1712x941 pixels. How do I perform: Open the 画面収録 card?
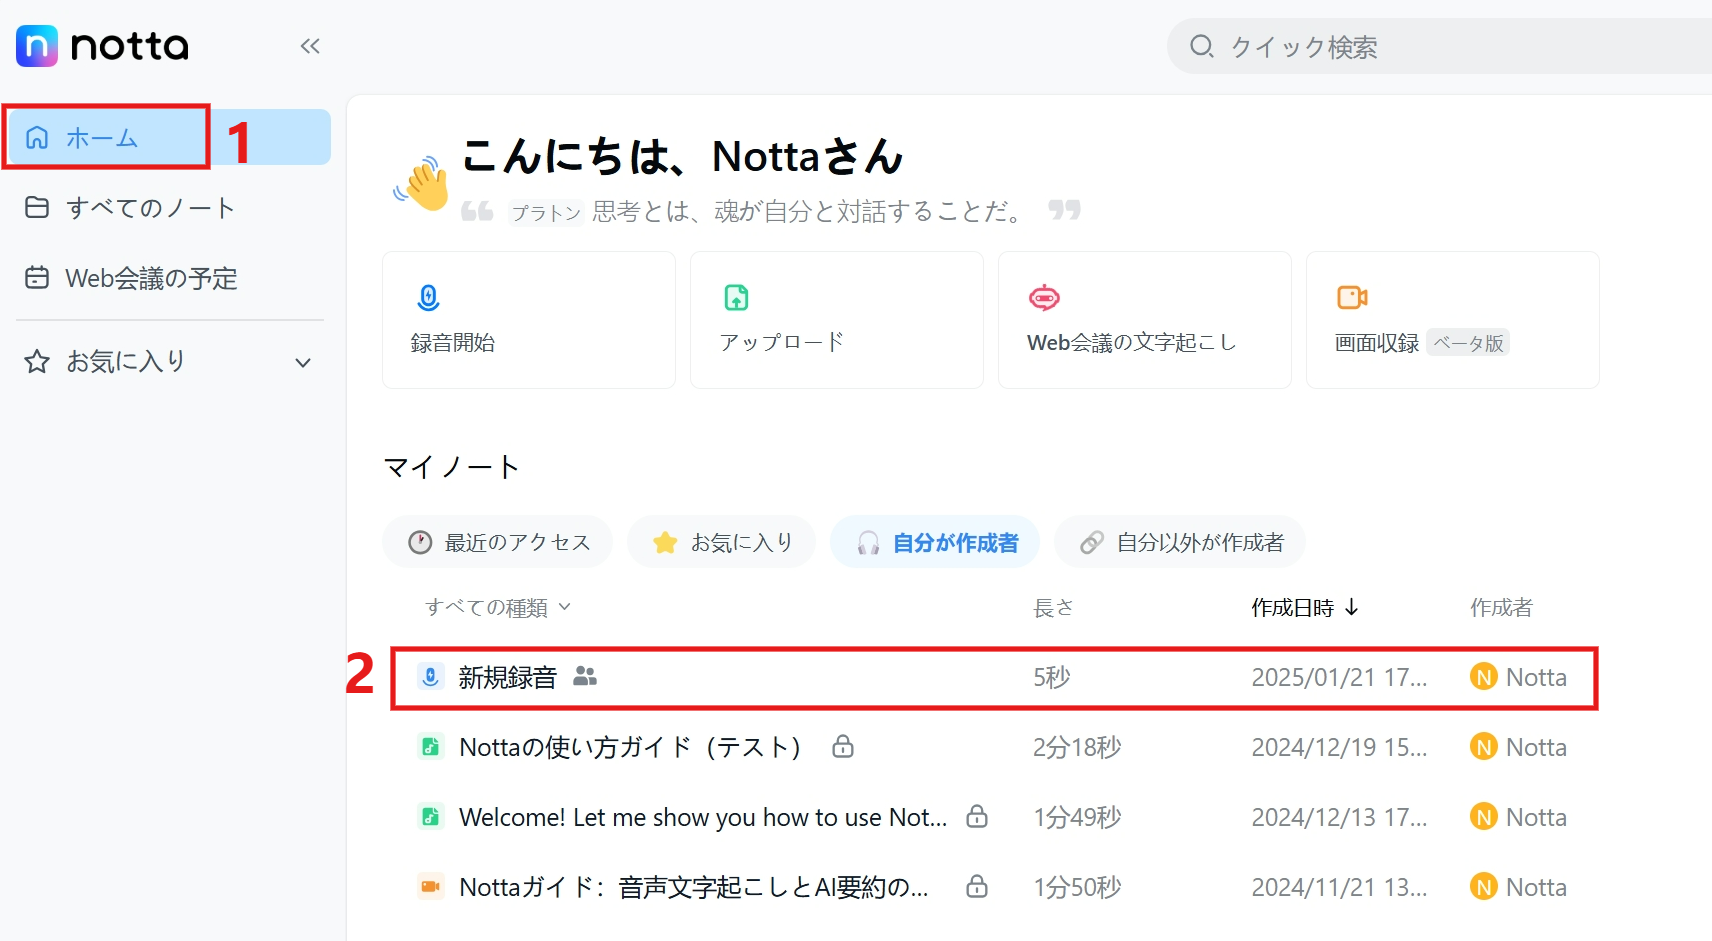point(1453,320)
